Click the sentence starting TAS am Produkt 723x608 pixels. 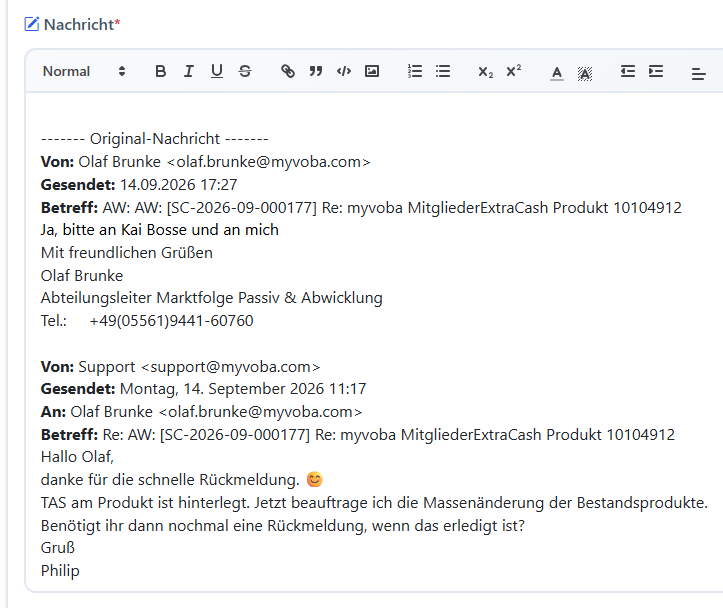(x=374, y=503)
